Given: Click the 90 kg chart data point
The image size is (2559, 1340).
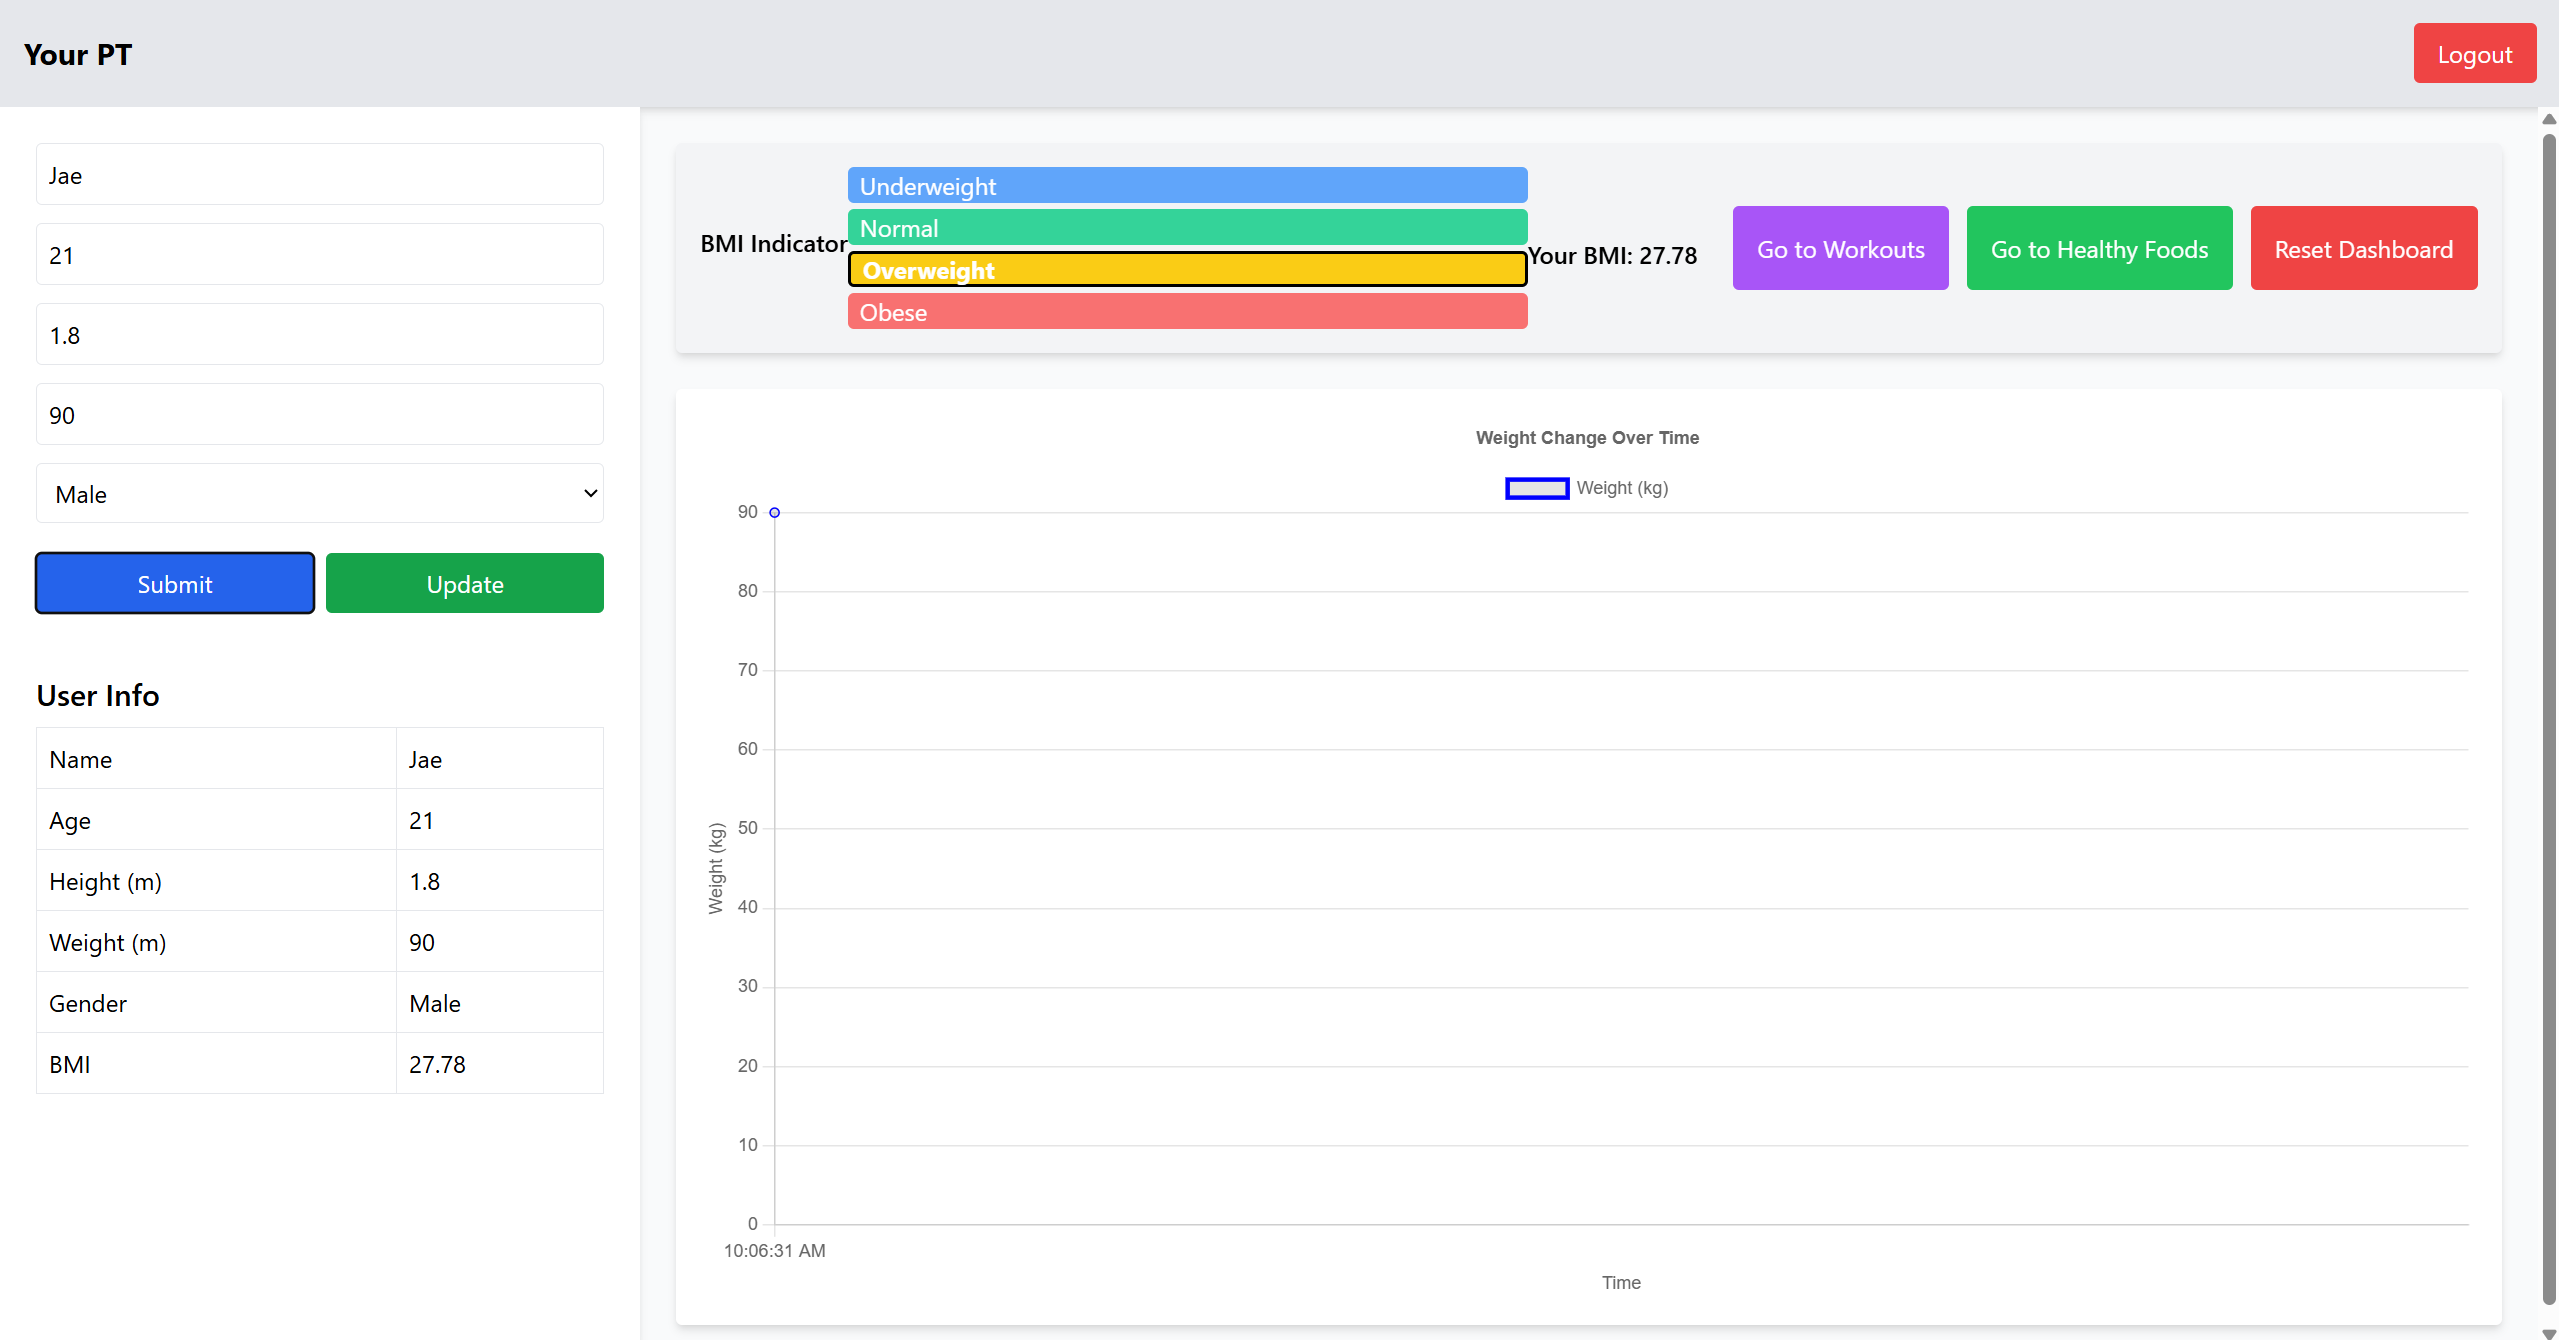Looking at the screenshot, I should (x=774, y=512).
